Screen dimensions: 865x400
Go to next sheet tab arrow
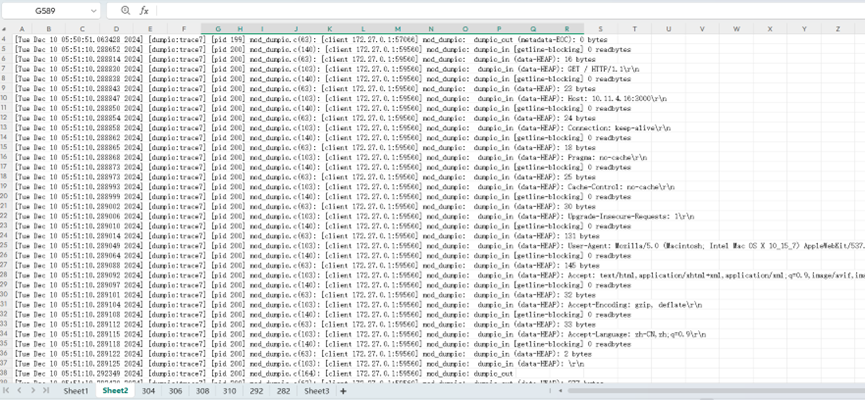tap(34, 392)
